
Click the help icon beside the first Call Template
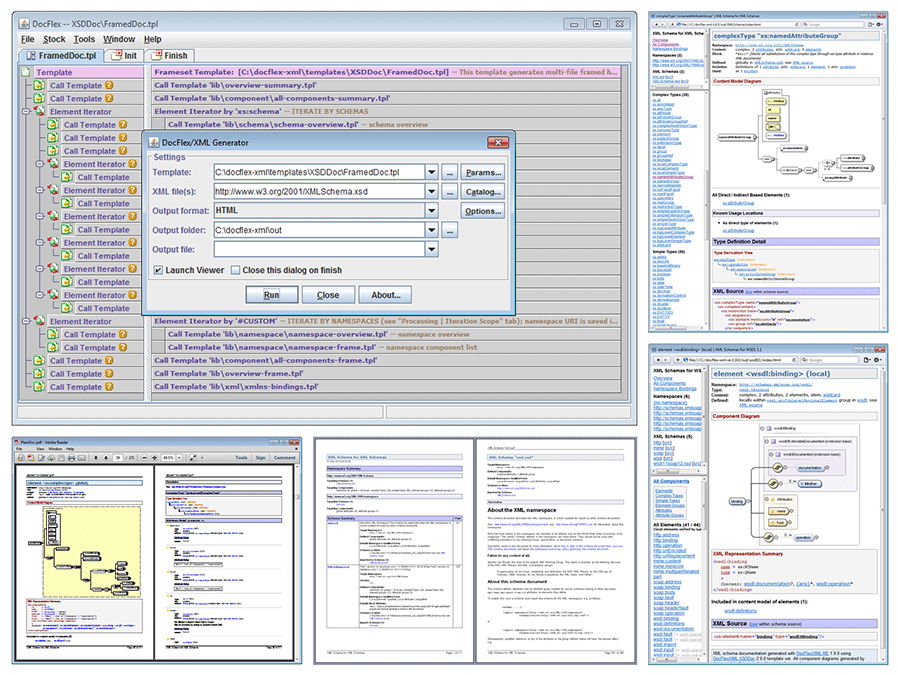pos(109,86)
